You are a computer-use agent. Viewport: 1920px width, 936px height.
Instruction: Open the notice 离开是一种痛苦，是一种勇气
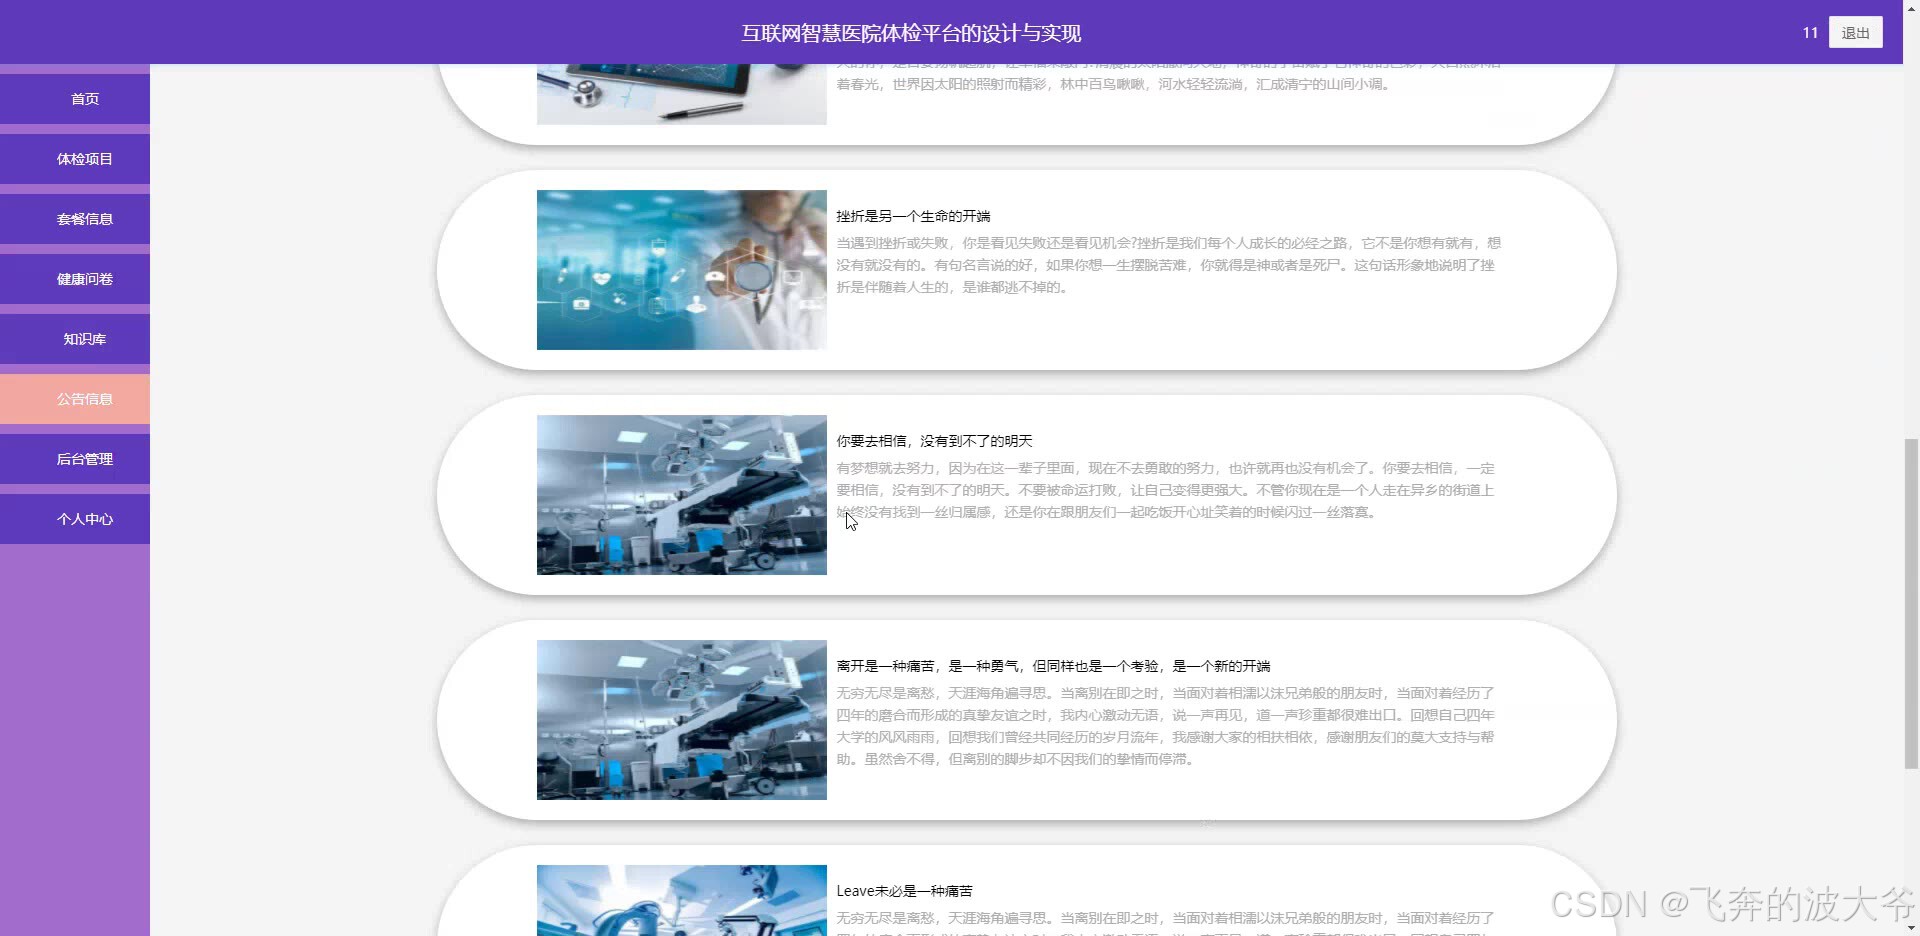(1053, 666)
